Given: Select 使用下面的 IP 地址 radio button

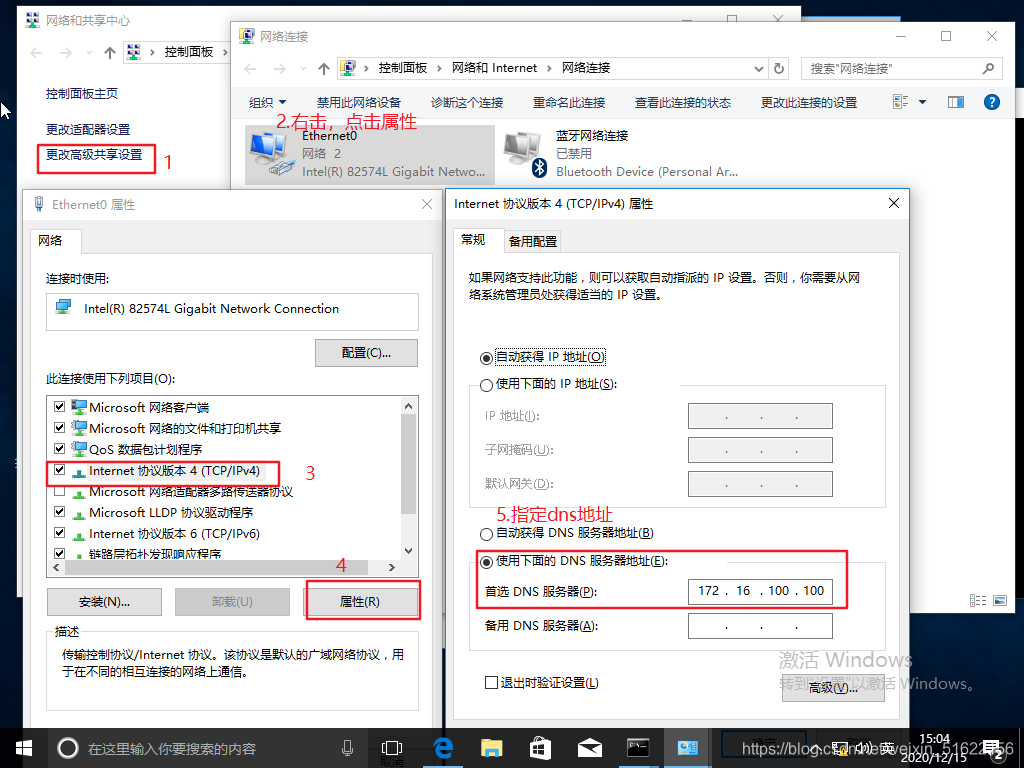Looking at the screenshot, I should pyautogui.click(x=486, y=385).
